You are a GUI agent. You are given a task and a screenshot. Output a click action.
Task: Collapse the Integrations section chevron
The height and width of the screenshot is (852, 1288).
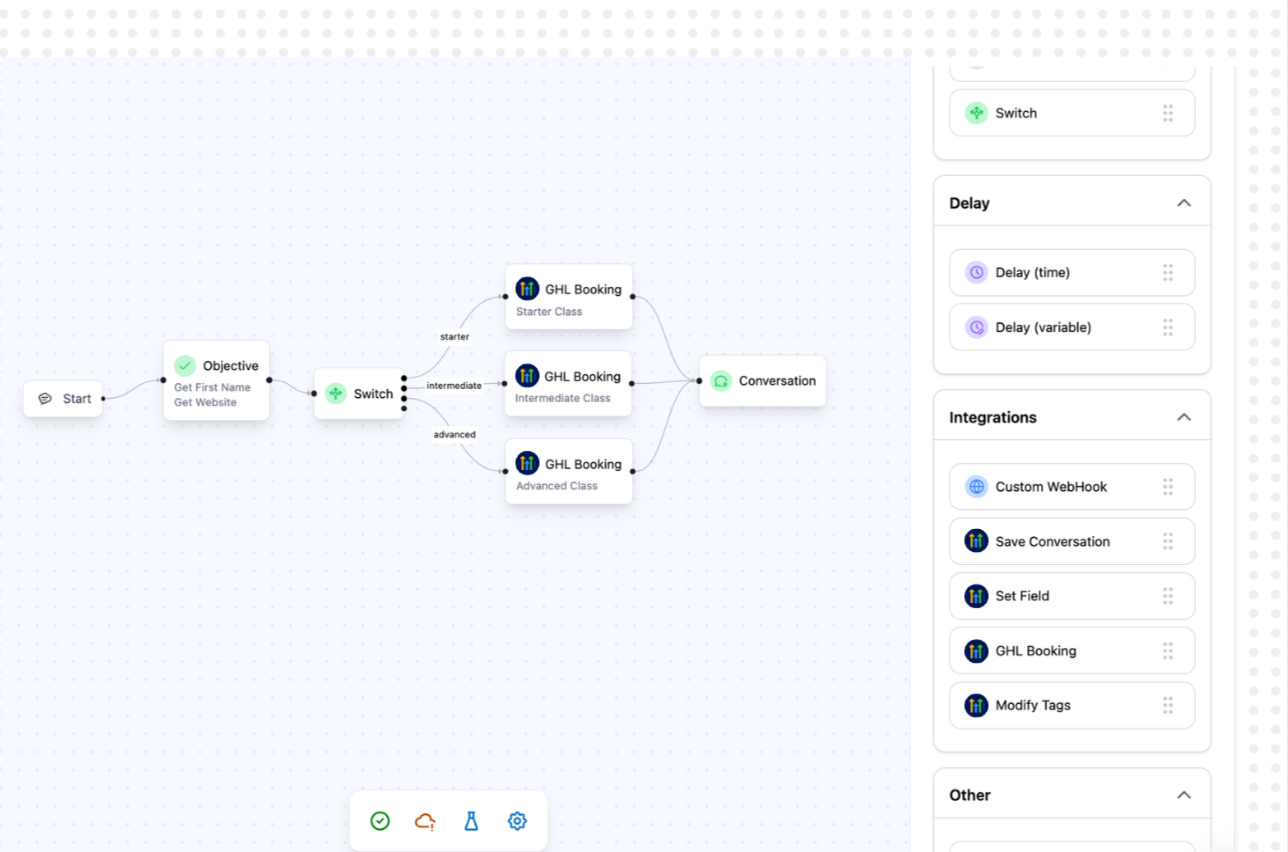(x=1184, y=417)
